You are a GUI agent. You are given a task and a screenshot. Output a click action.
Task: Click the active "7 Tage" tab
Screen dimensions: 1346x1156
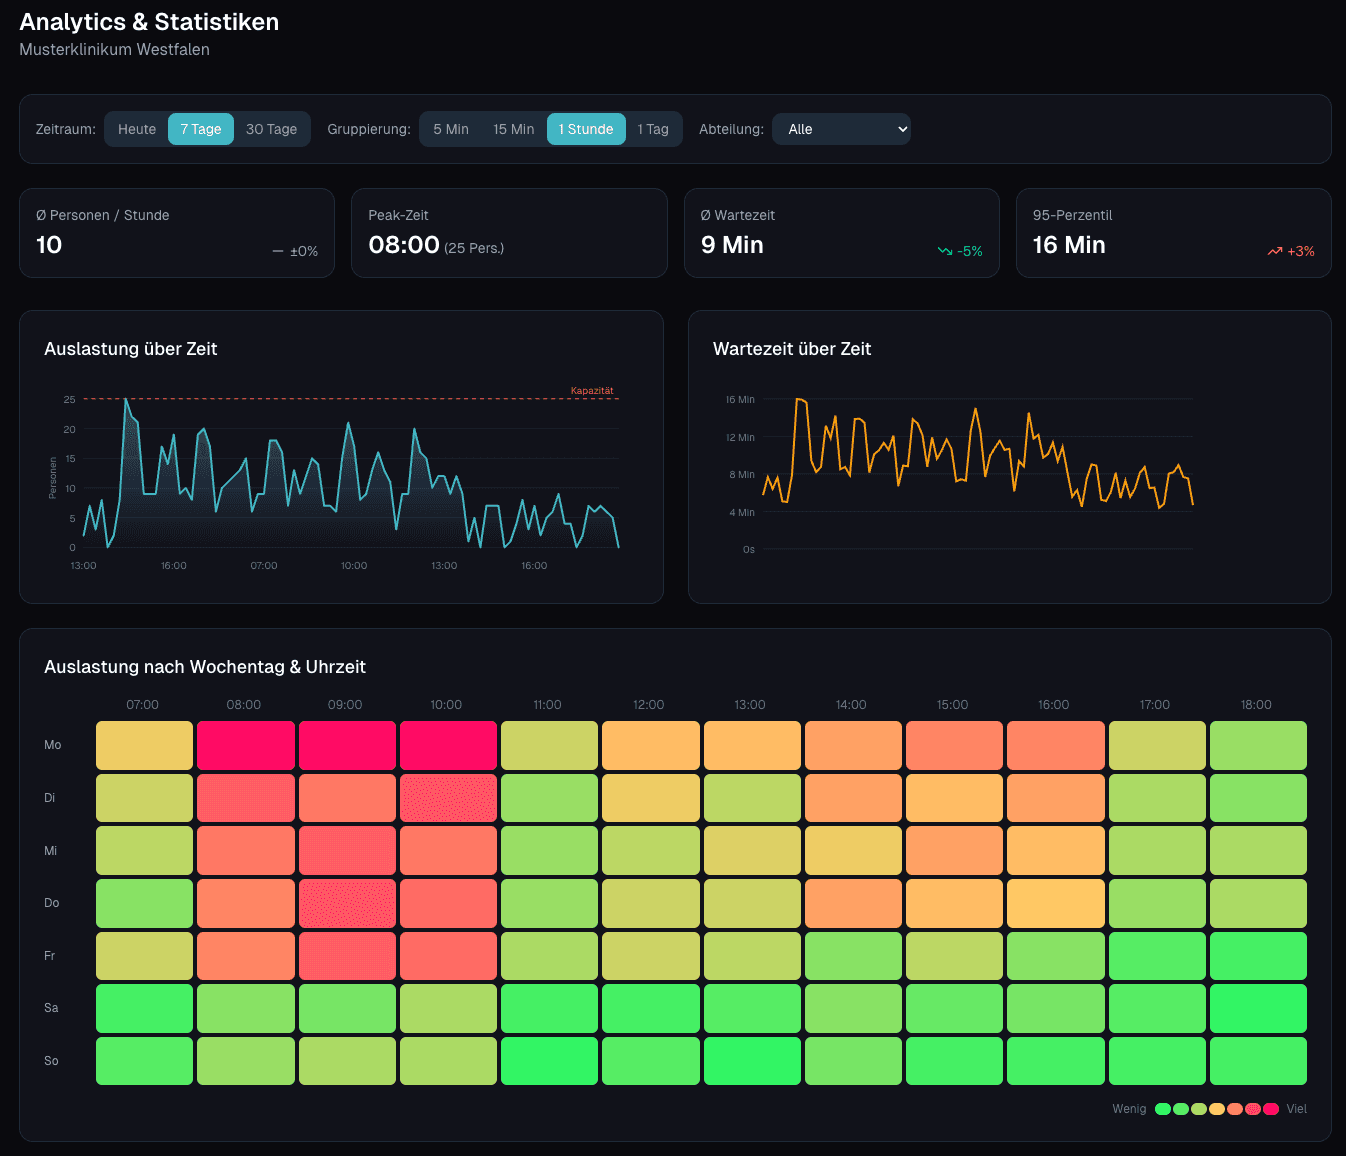click(x=200, y=129)
